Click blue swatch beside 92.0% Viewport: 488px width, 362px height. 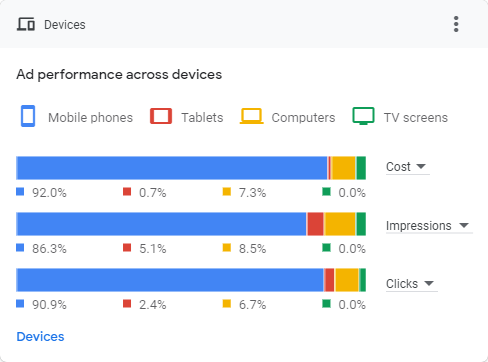(20, 192)
